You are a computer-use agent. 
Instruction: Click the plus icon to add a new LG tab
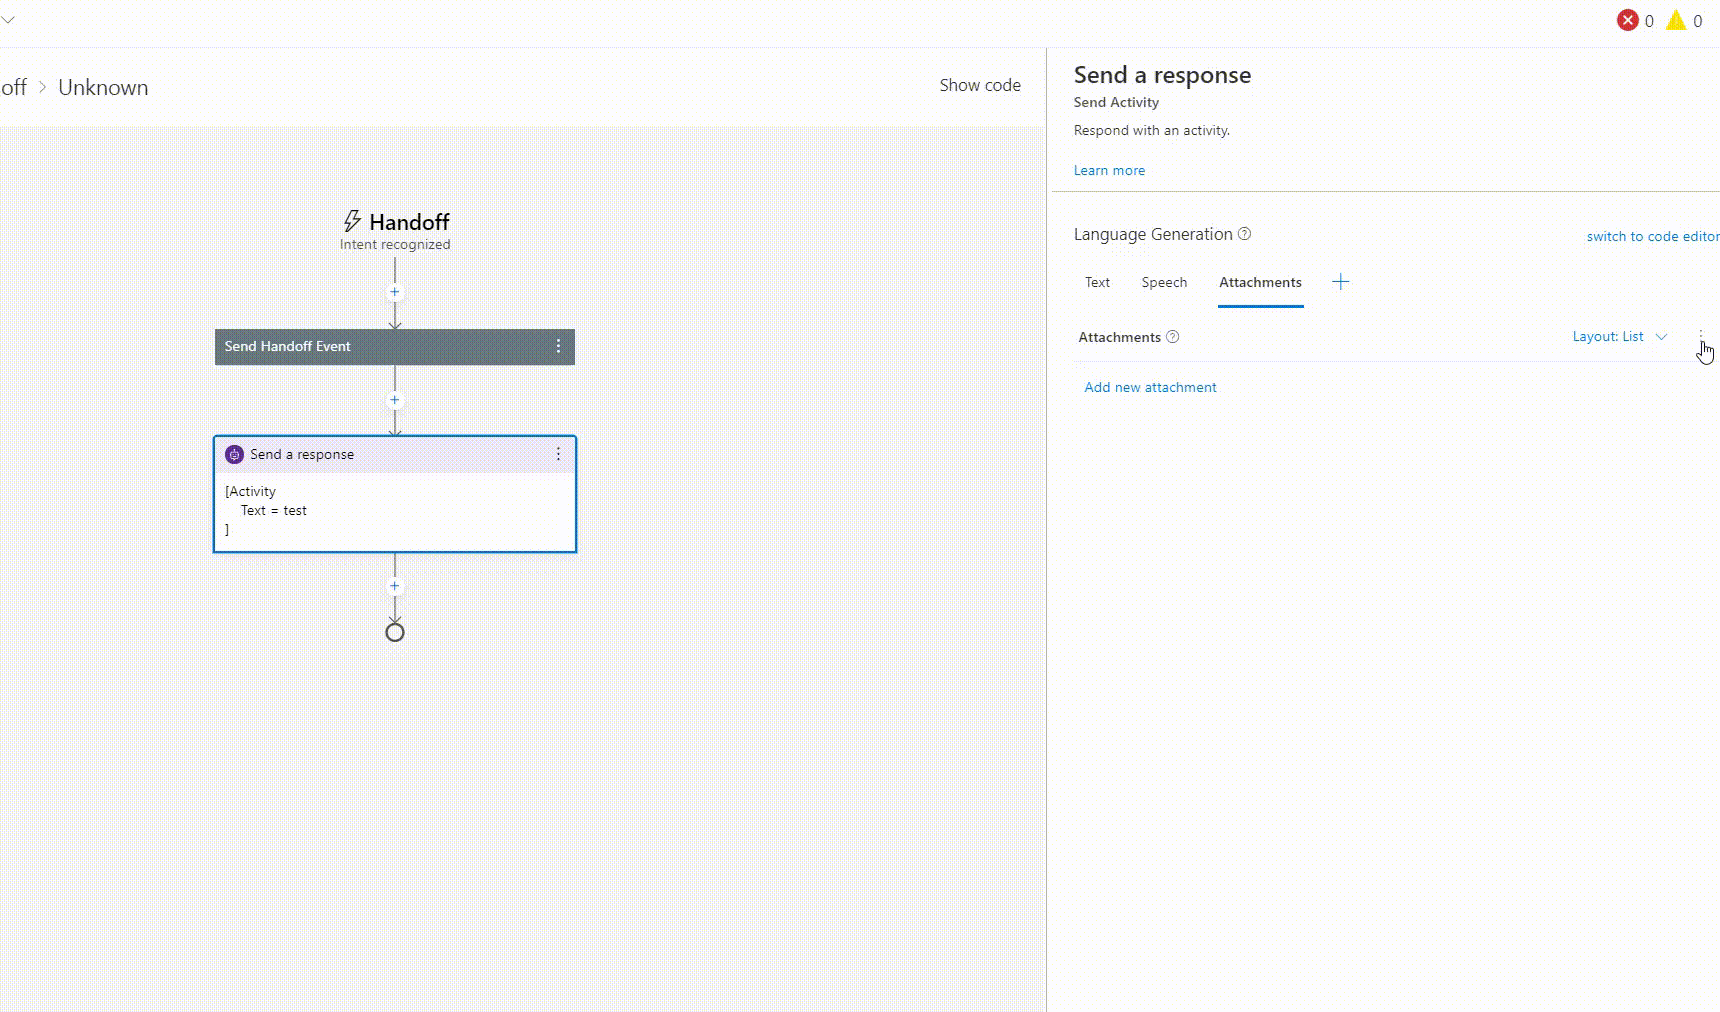[1340, 282]
